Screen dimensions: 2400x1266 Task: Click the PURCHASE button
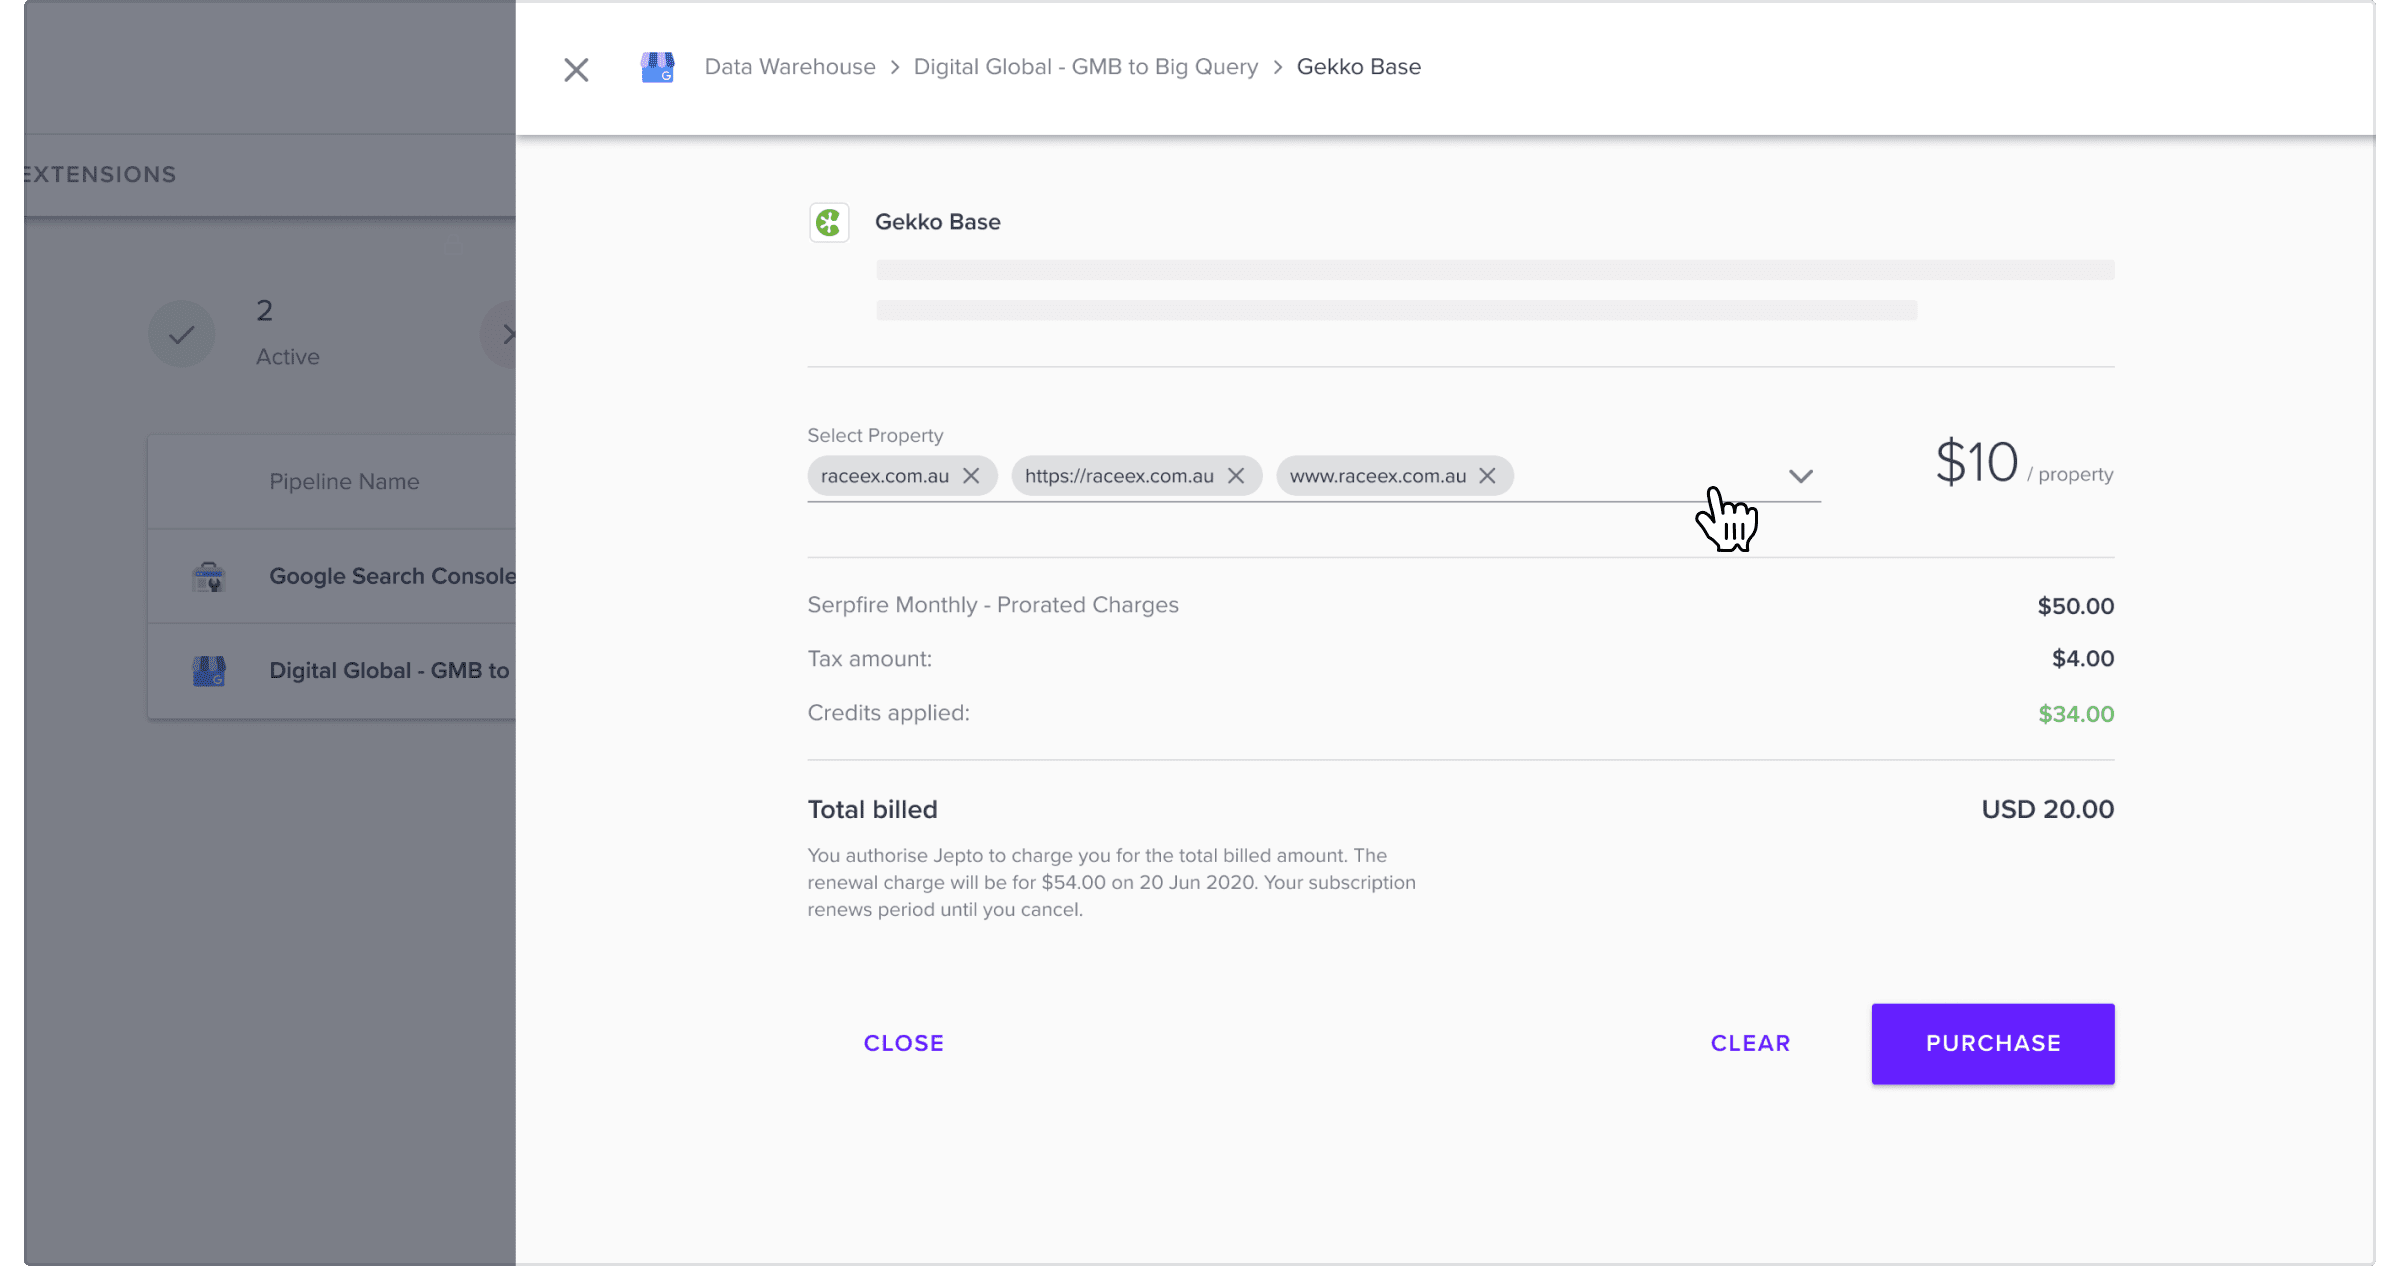1993,1043
